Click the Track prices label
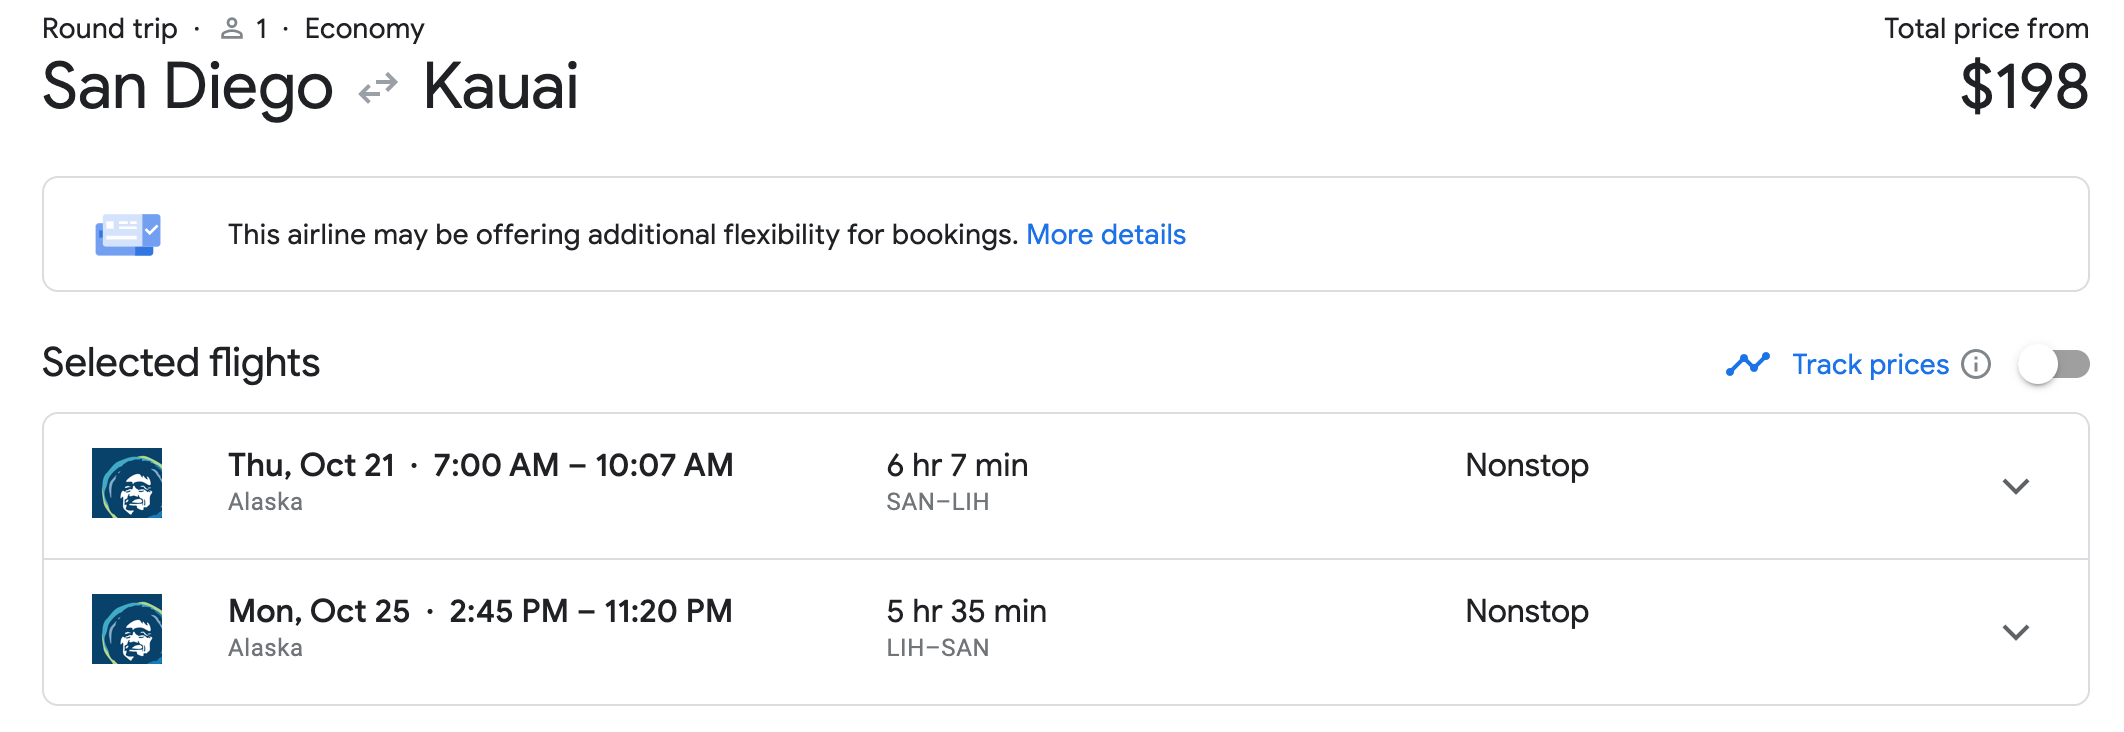 tap(1870, 364)
